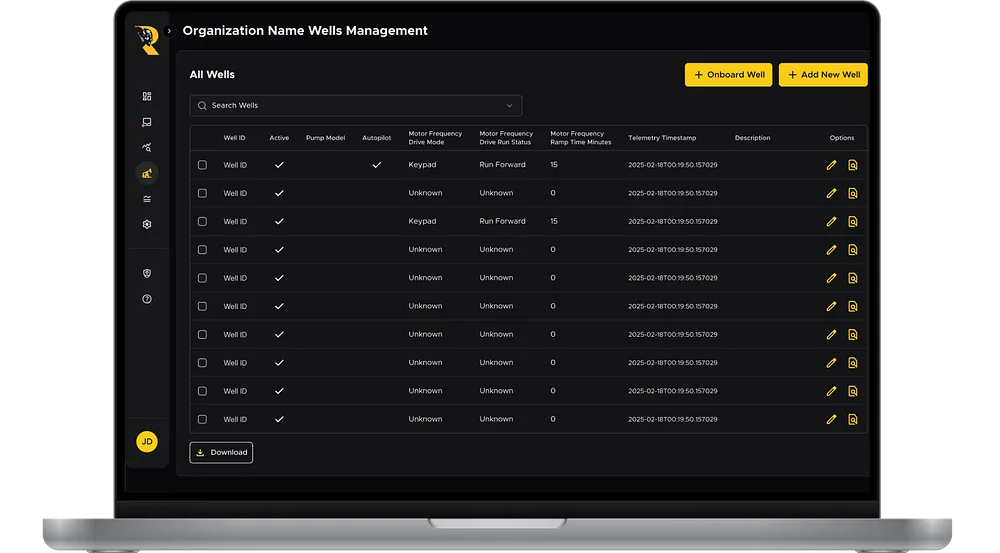This screenshot has height=553, width=1000.
Task: Expand the sidebar with the chevron arrow
Action: pyautogui.click(x=169, y=31)
